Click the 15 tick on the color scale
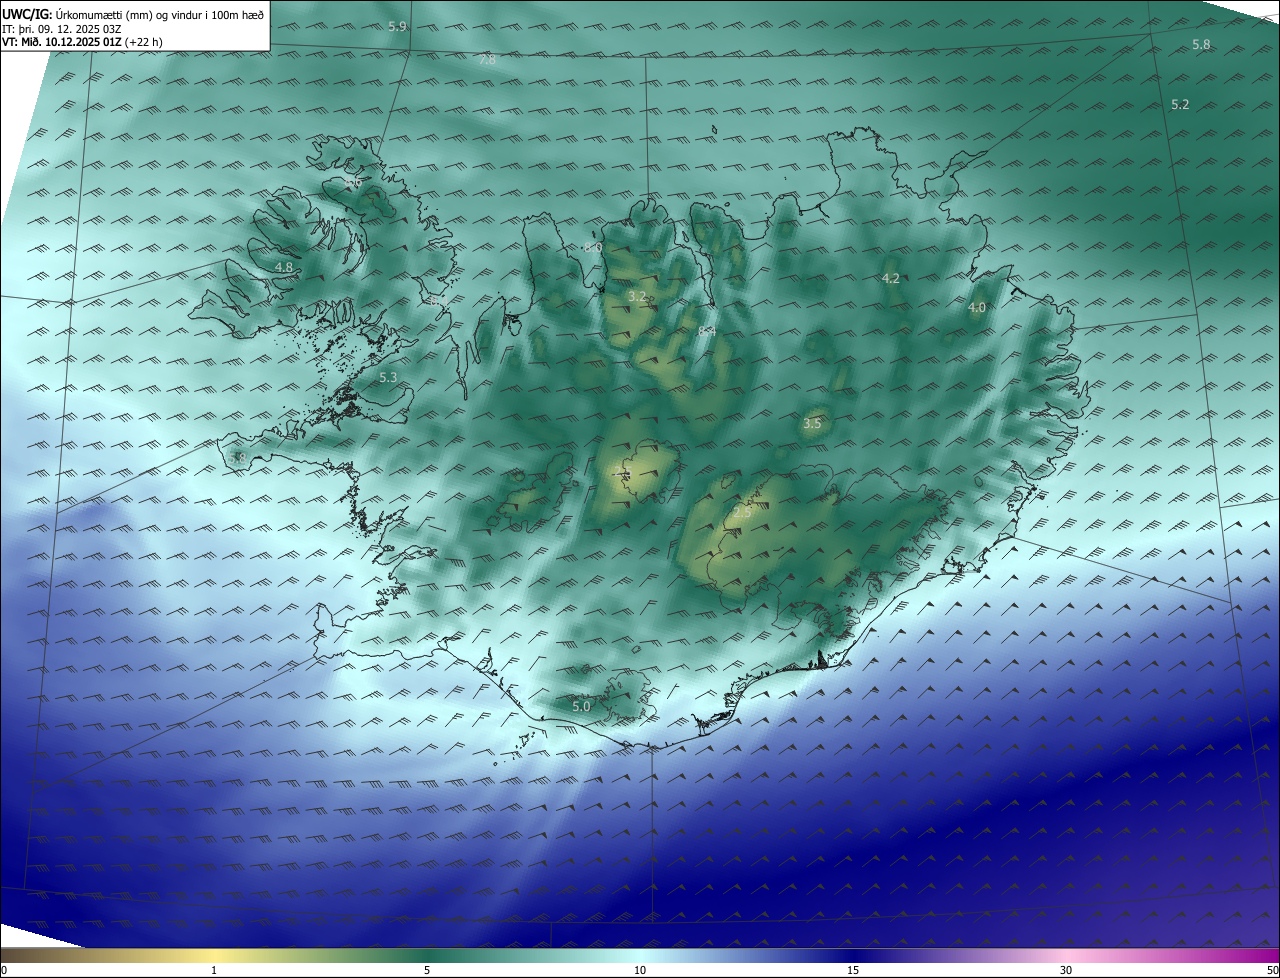The width and height of the screenshot is (1280, 978). coord(853,971)
